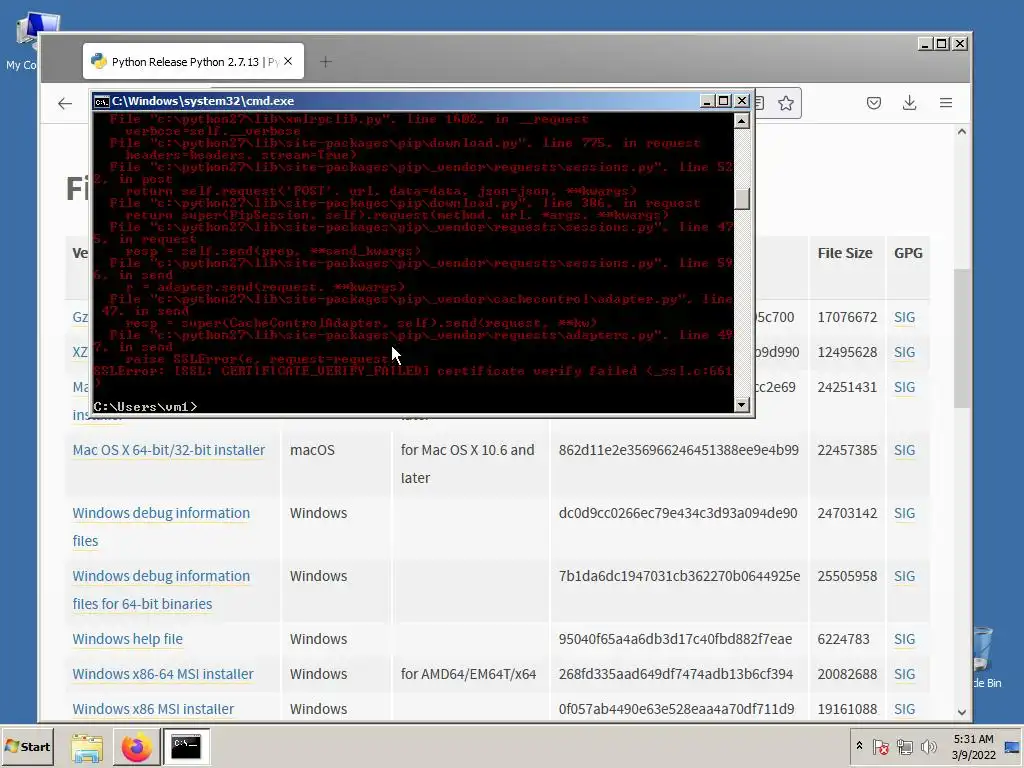Viewport: 1024px width, 768px height.
Task: Close the cmd.exe window
Action: coord(741,101)
